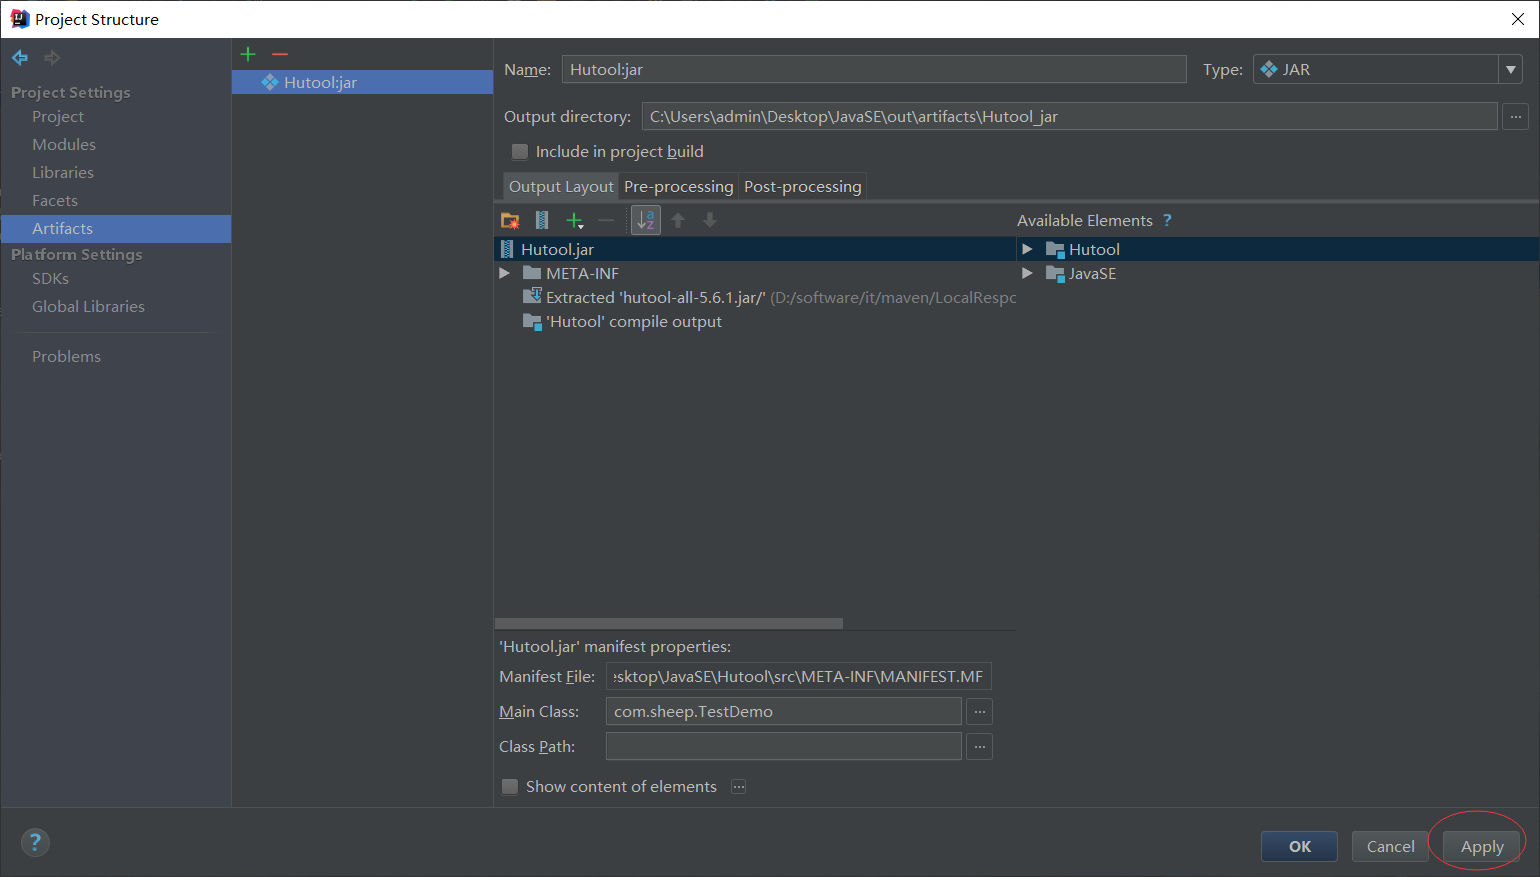This screenshot has width=1540, height=877.
Task: Open Available Elements help question mark
Action: 1167,220
